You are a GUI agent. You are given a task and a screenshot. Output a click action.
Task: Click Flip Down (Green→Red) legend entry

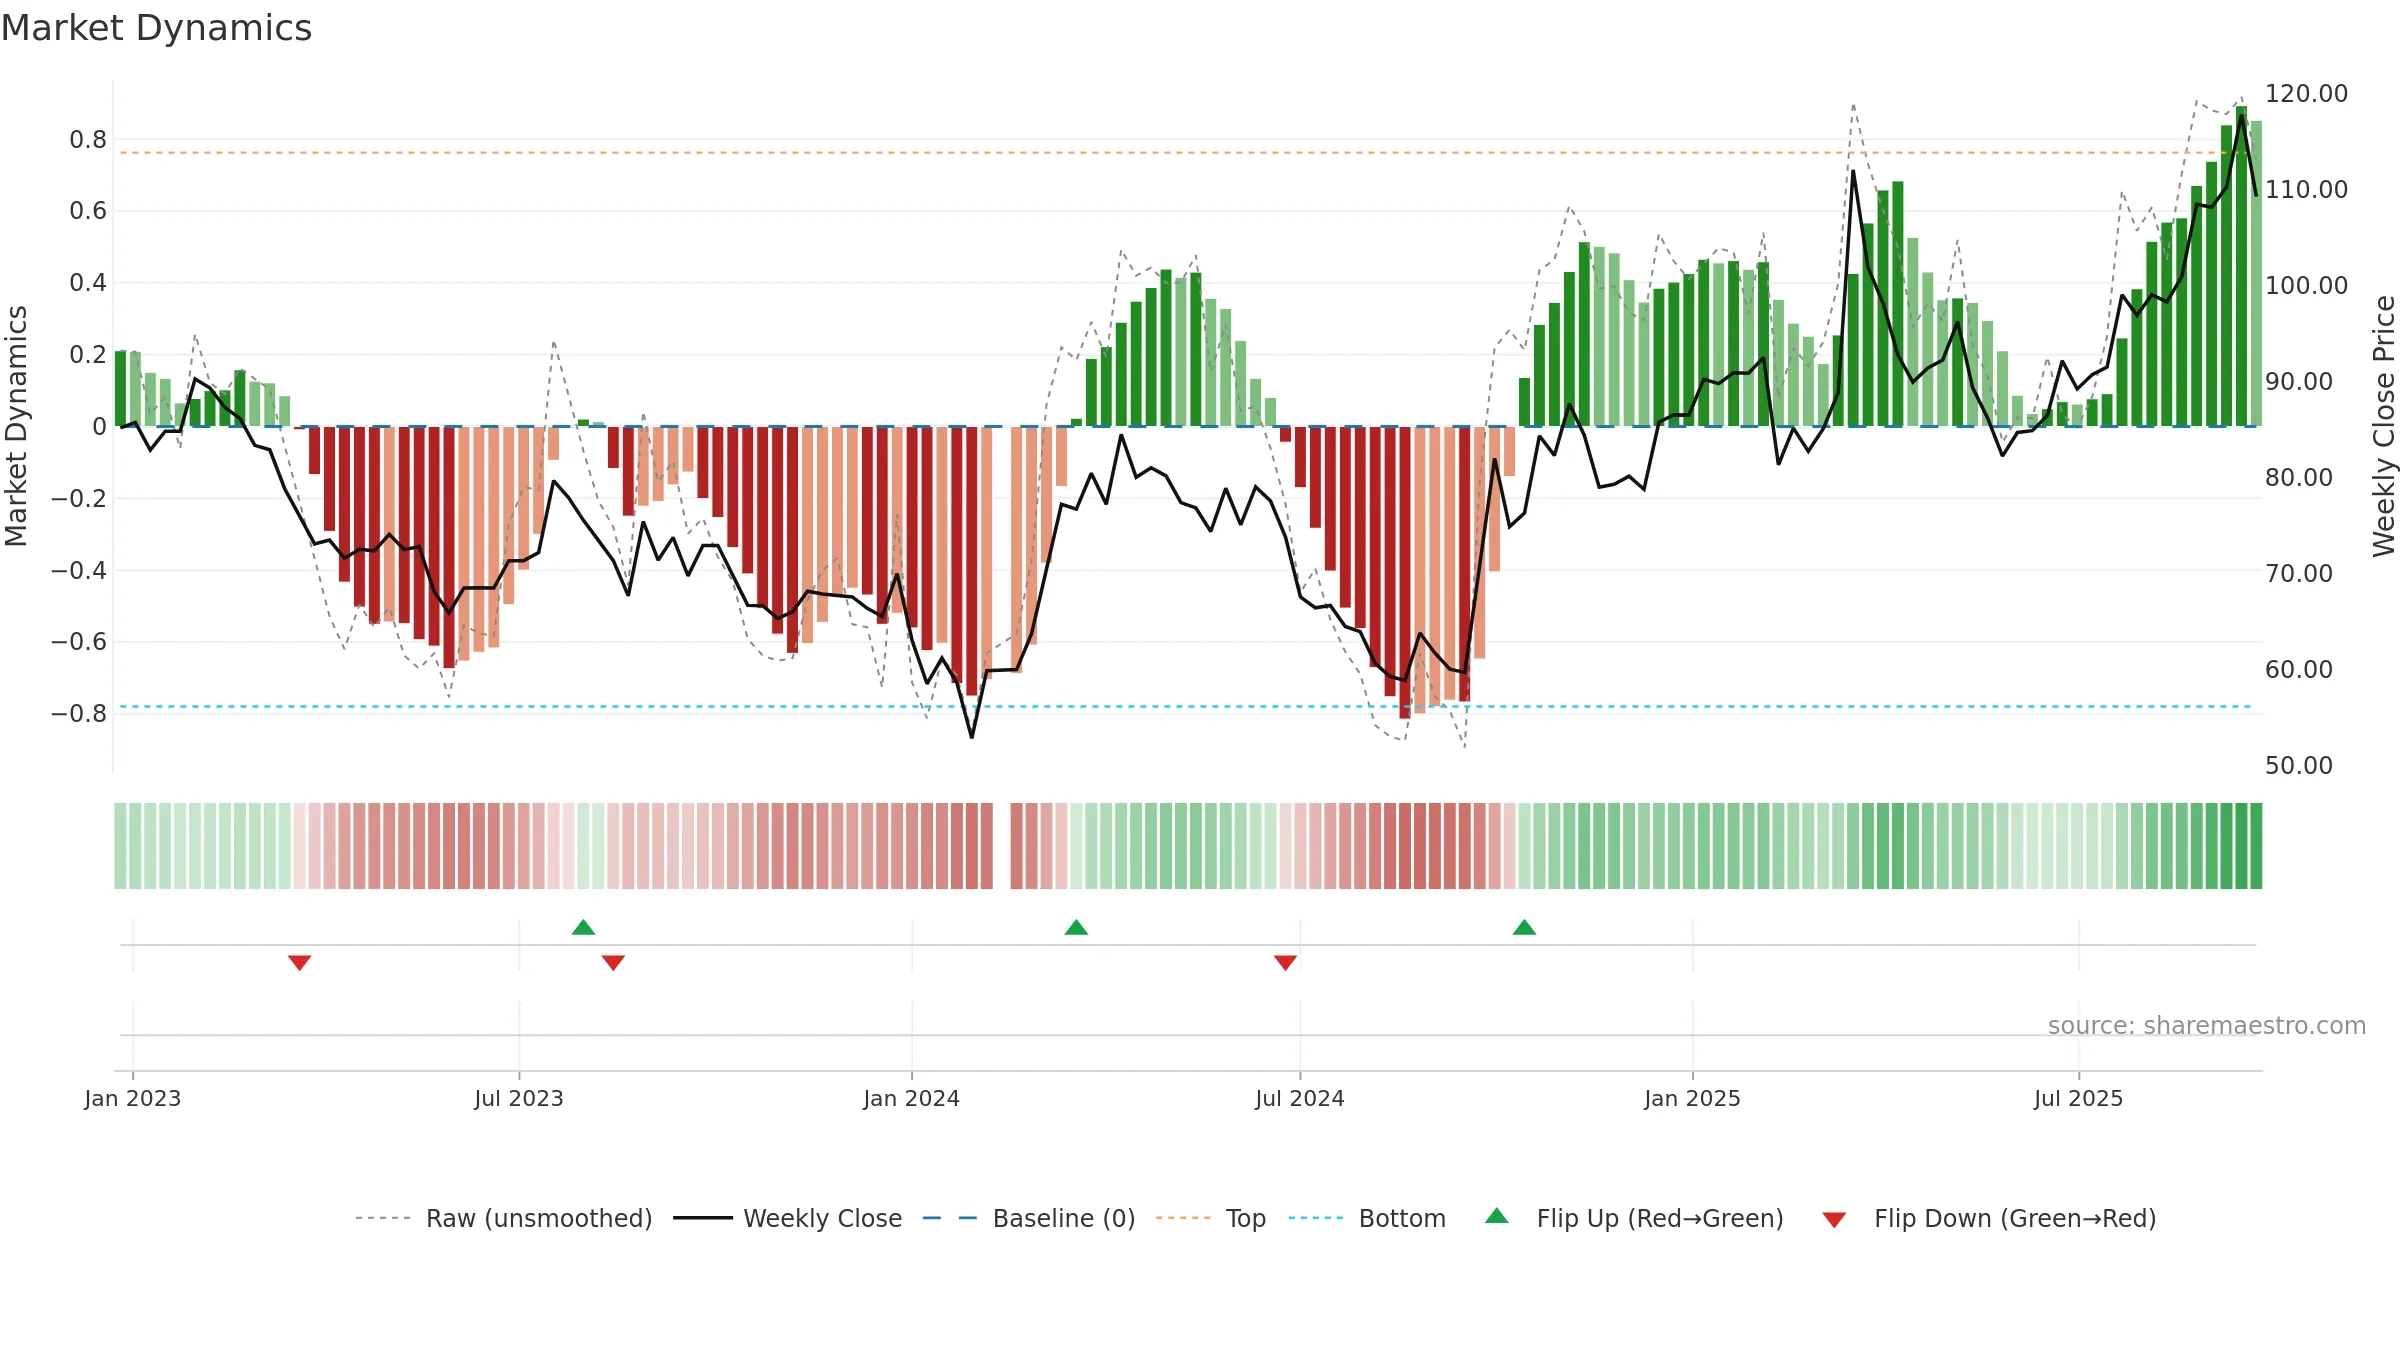[x=1989, y=1218]
